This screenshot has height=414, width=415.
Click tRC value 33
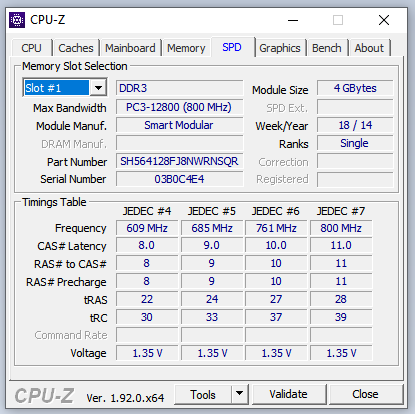click(x=212, y=317)
